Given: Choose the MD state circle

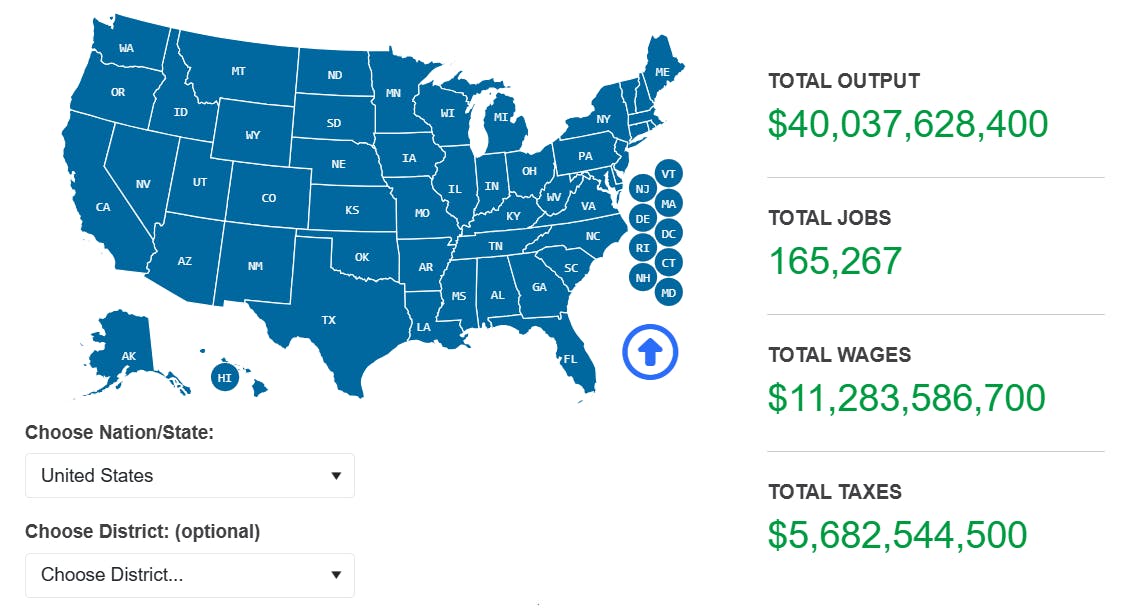Looking at the screenshot, I should tap(669, 292).
